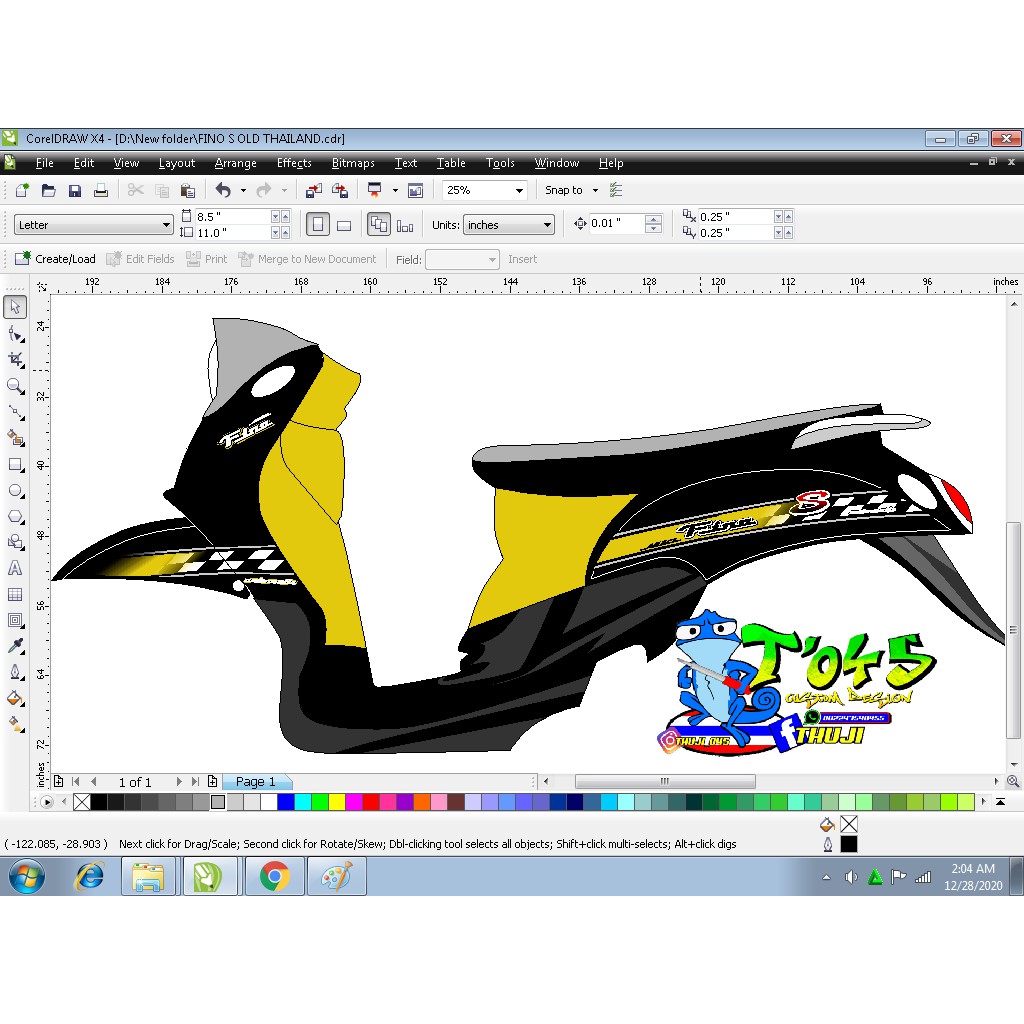Click the New document icon
This screenshot has width=1024, height=1024.
(22, 190)
